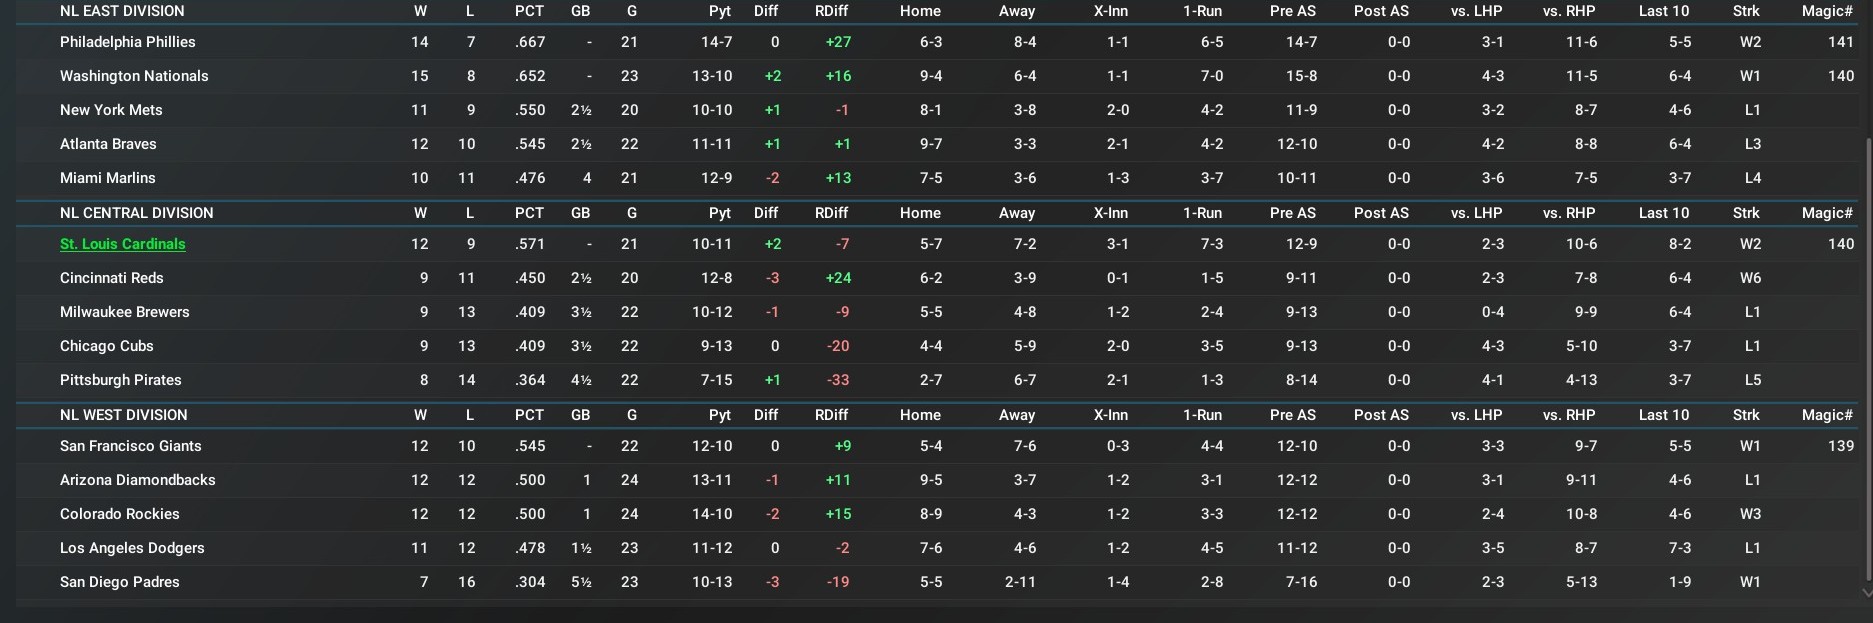Open the San Francisco Giants page
The image size is (1873, 623).
click(x=130, y=446)
